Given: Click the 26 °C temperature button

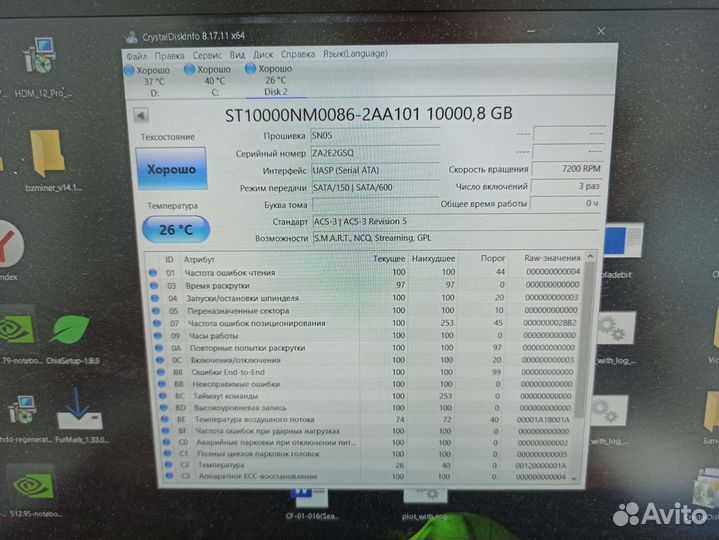Looking at the screenshot, I should (176, 229).
